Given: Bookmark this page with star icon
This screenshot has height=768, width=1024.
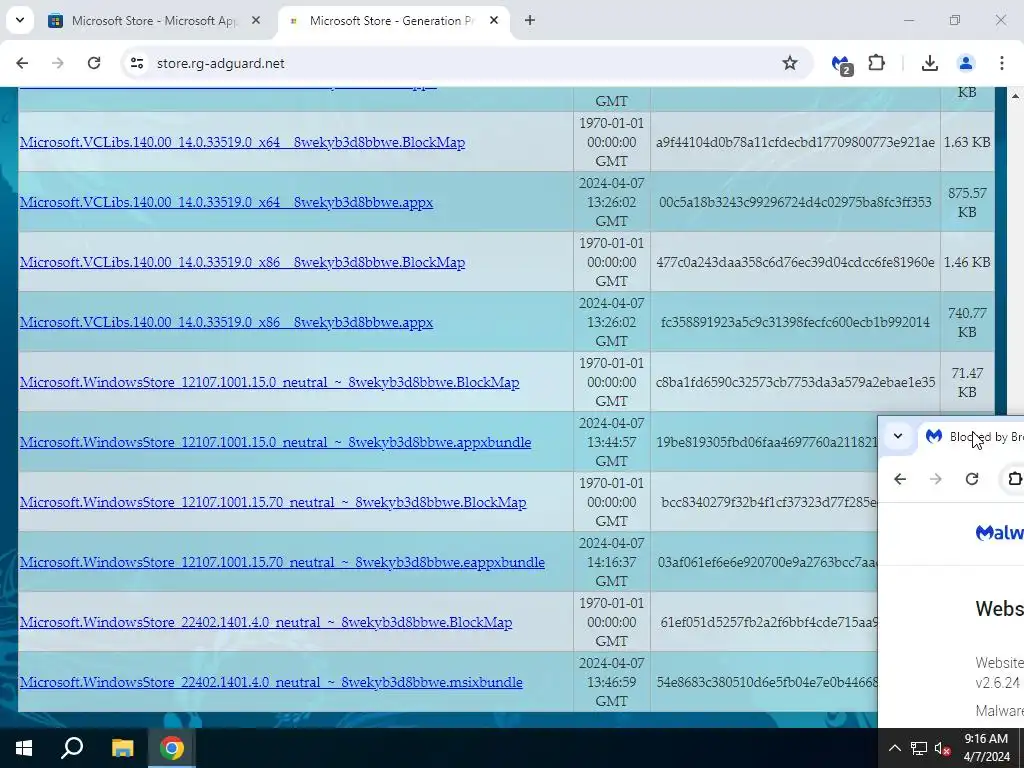Looking at the screenshot, I should coord(790,63).
